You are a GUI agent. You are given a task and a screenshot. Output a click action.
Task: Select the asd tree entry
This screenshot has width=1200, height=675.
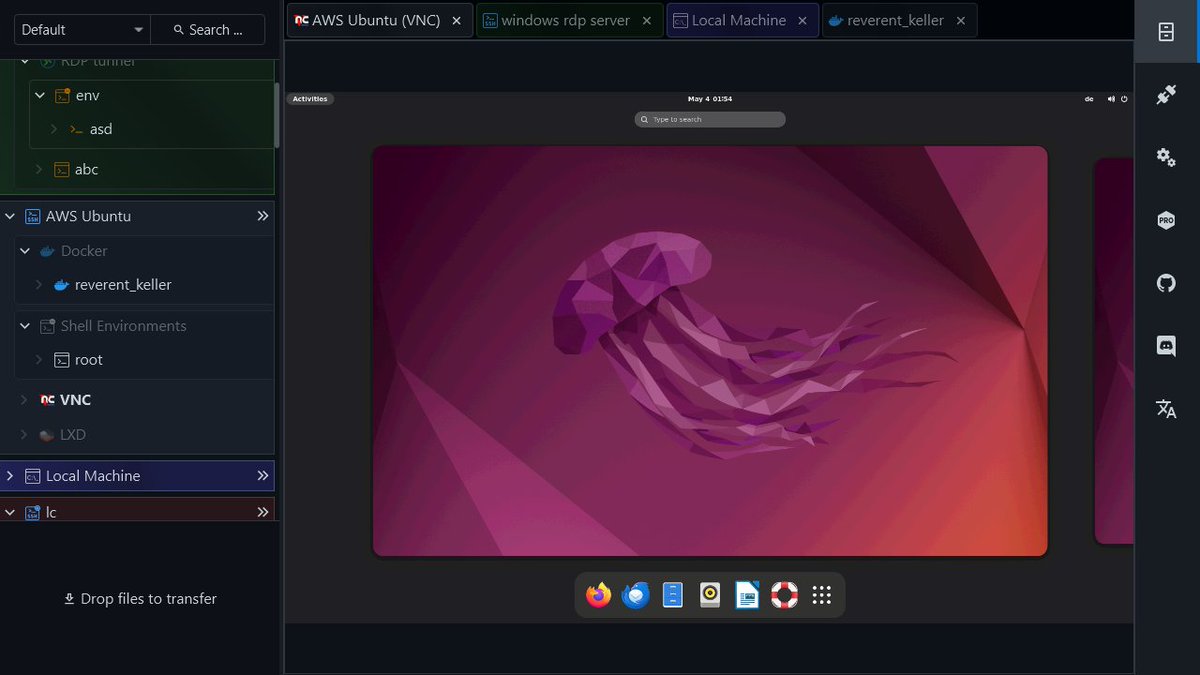point(101,129)
